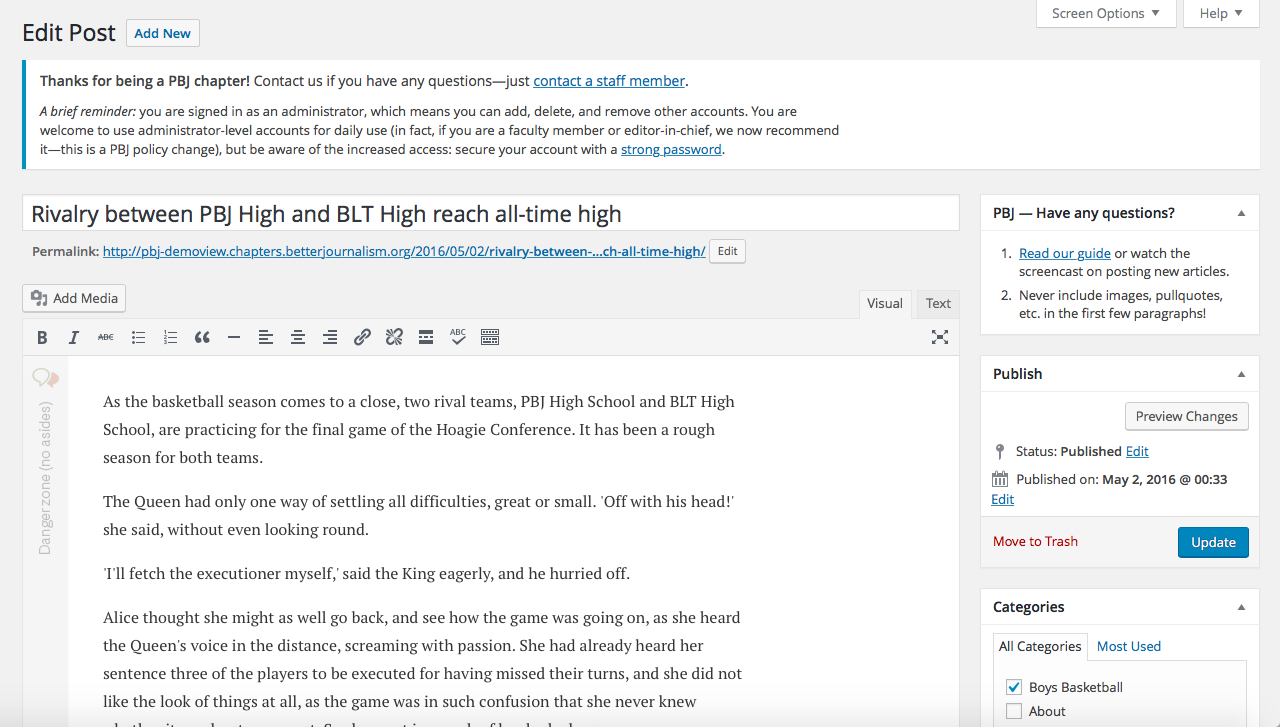This screenshot has width=1280, height=727.
Task: Edit the post Status
Action: point(1137,451)
